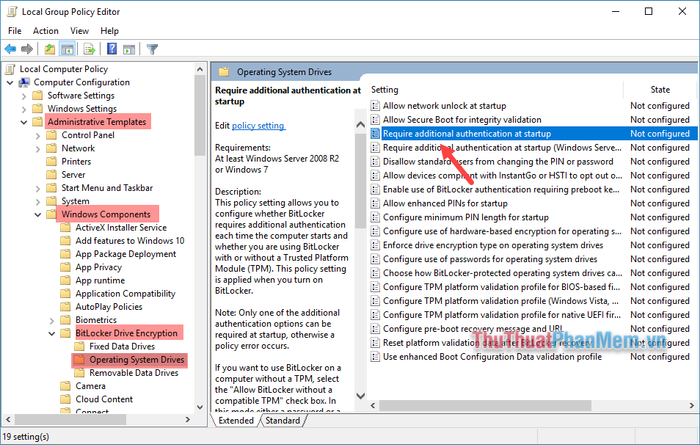Click the Computer Configuration node icon
The height and width of the screenshot is (445, 700).
coord(24,83)
